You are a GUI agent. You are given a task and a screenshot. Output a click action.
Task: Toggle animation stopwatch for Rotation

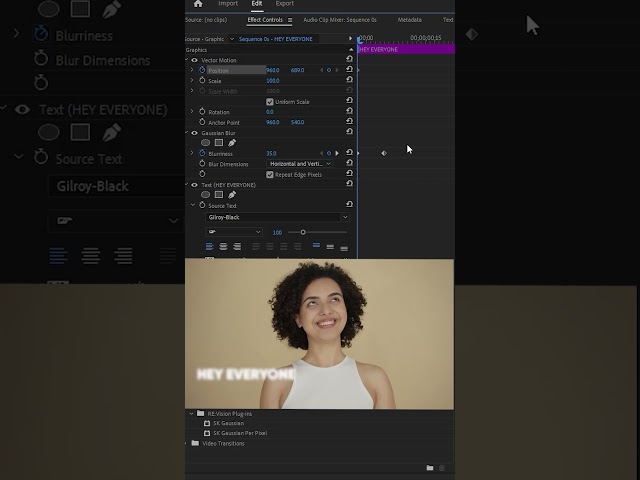click(202, 111)
